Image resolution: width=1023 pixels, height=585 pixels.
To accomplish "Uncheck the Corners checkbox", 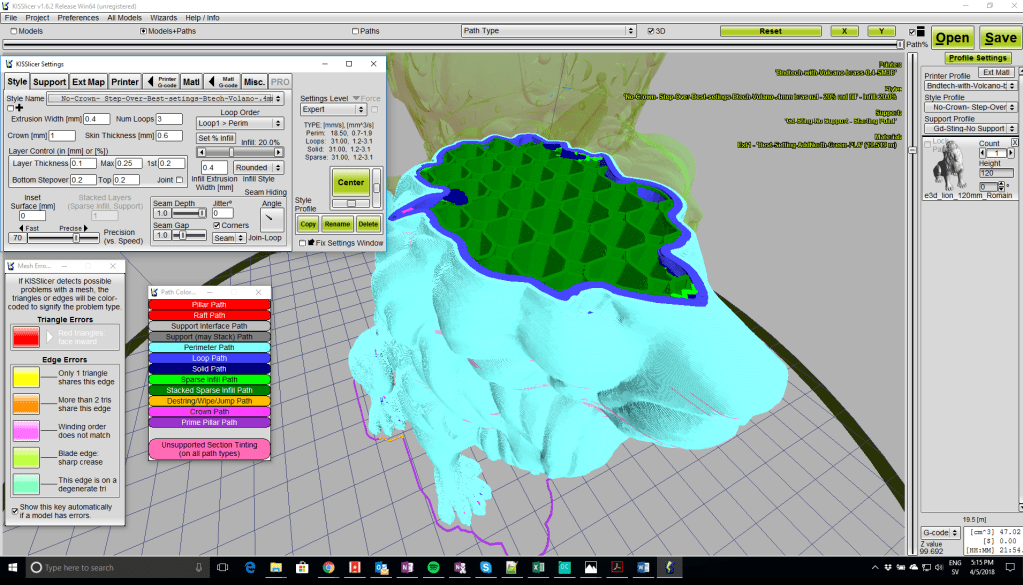I will (217, 226).
